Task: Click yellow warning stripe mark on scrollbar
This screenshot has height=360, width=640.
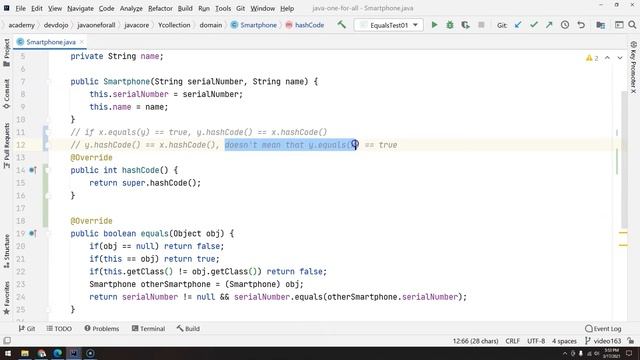Action: coord(623,233)
